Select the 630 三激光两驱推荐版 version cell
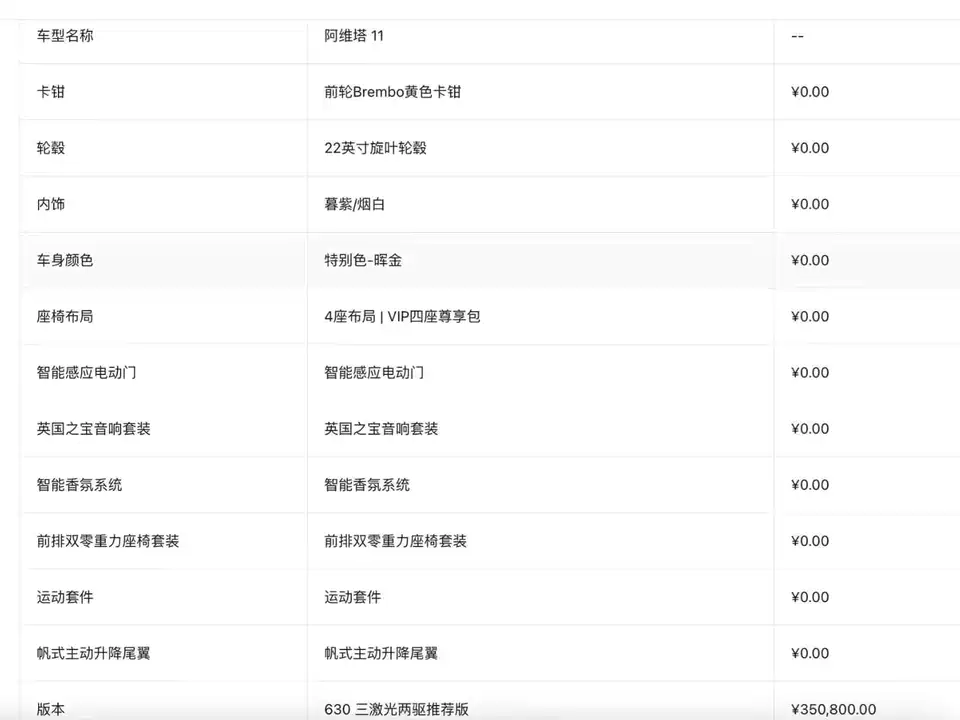Viewport: 960px width, 720px height. pos(396,709)
